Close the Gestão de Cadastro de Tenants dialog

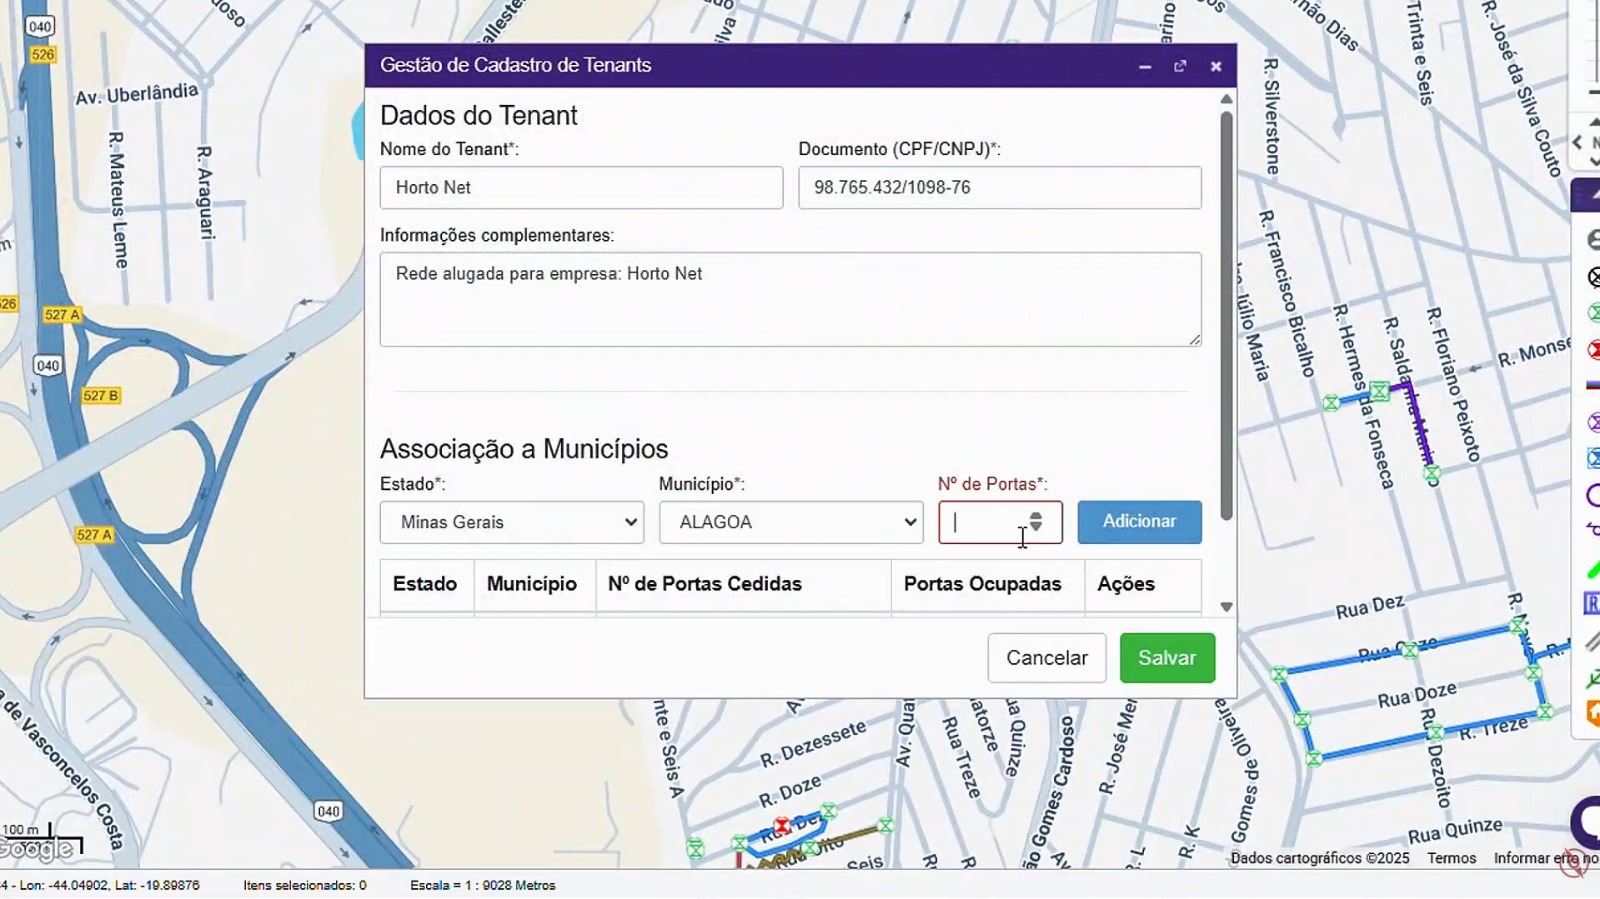click(1216, 66)
